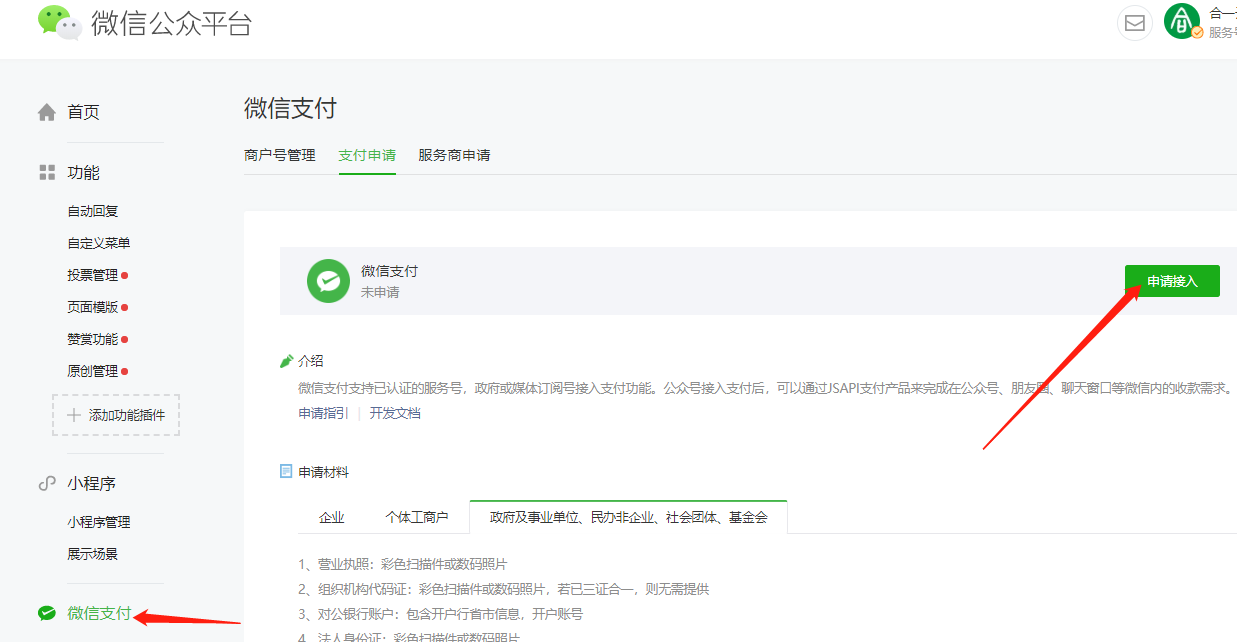Viewport: 1237px width, 642px height.
Task: Select the 政府及事业单位 materials tab
Action: coord(629,517)
